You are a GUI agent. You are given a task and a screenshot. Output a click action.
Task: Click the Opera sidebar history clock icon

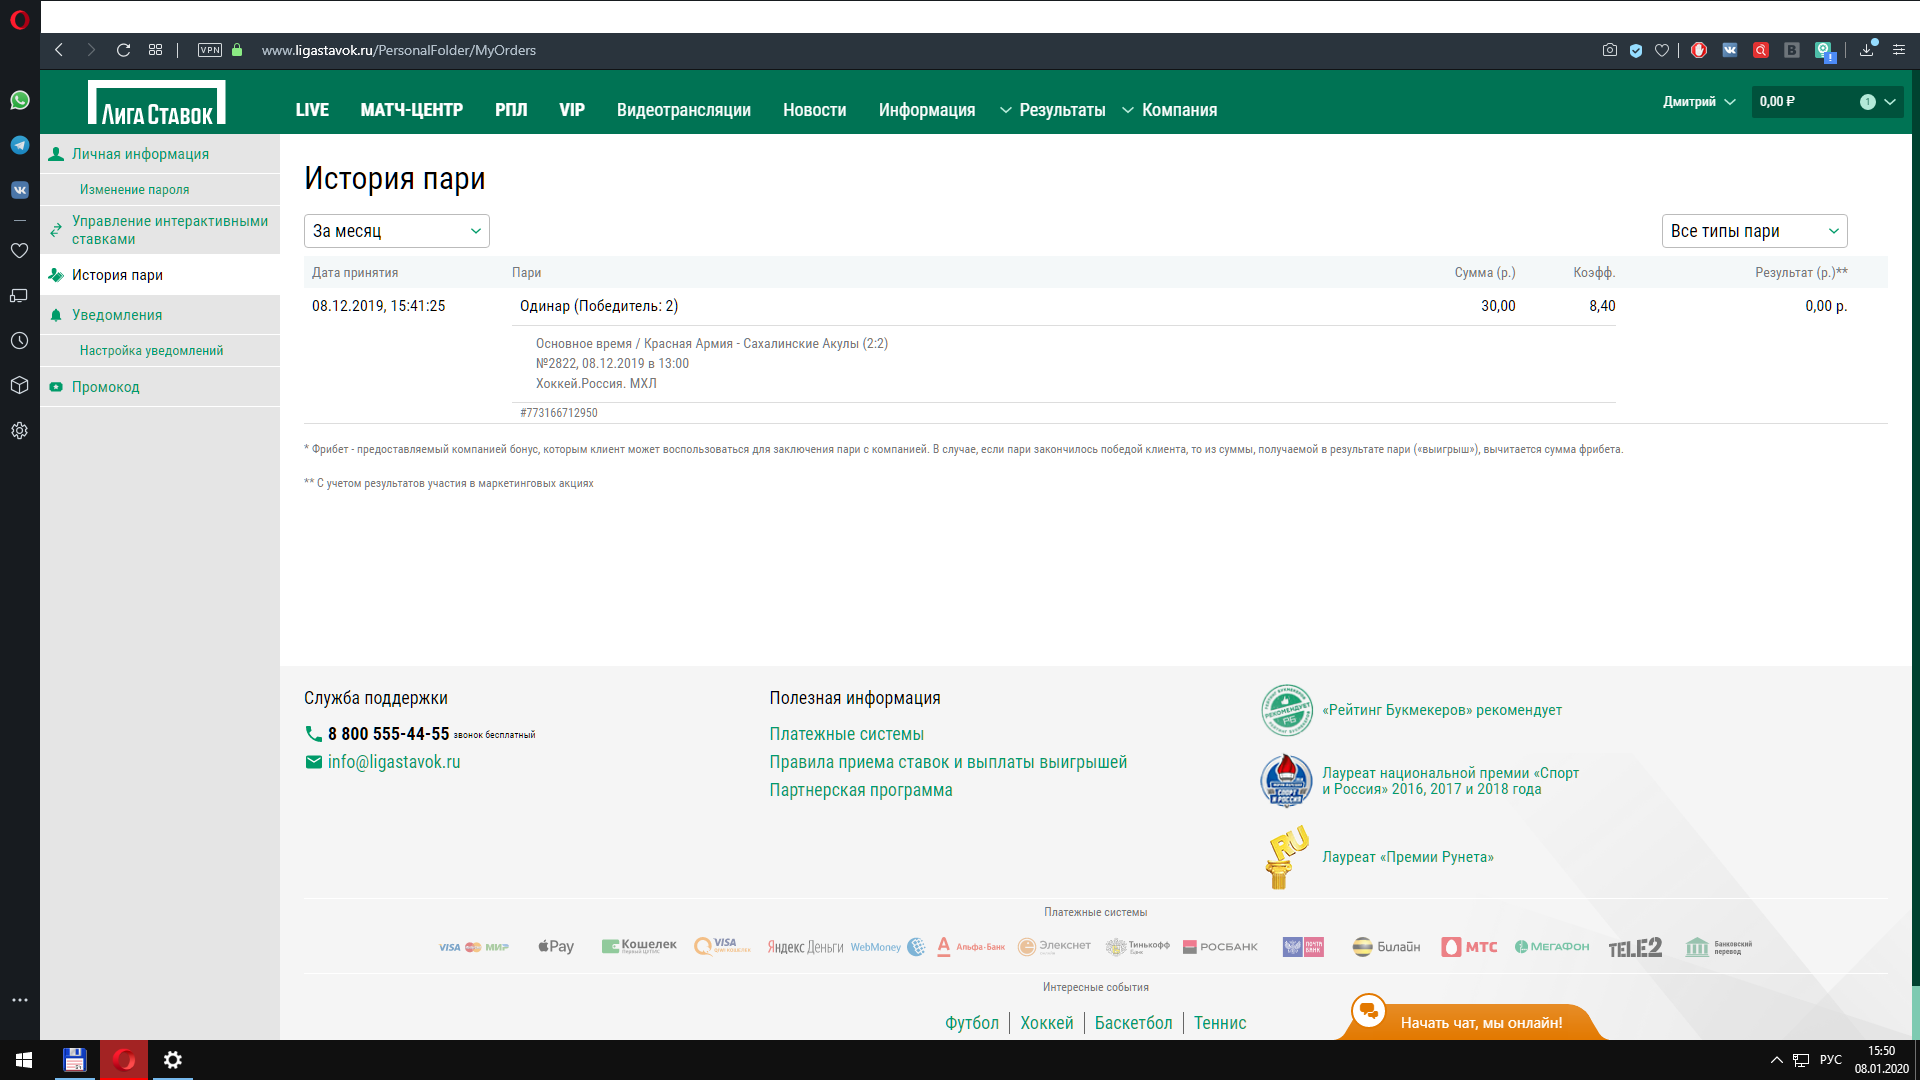click(x=20, y=341)
